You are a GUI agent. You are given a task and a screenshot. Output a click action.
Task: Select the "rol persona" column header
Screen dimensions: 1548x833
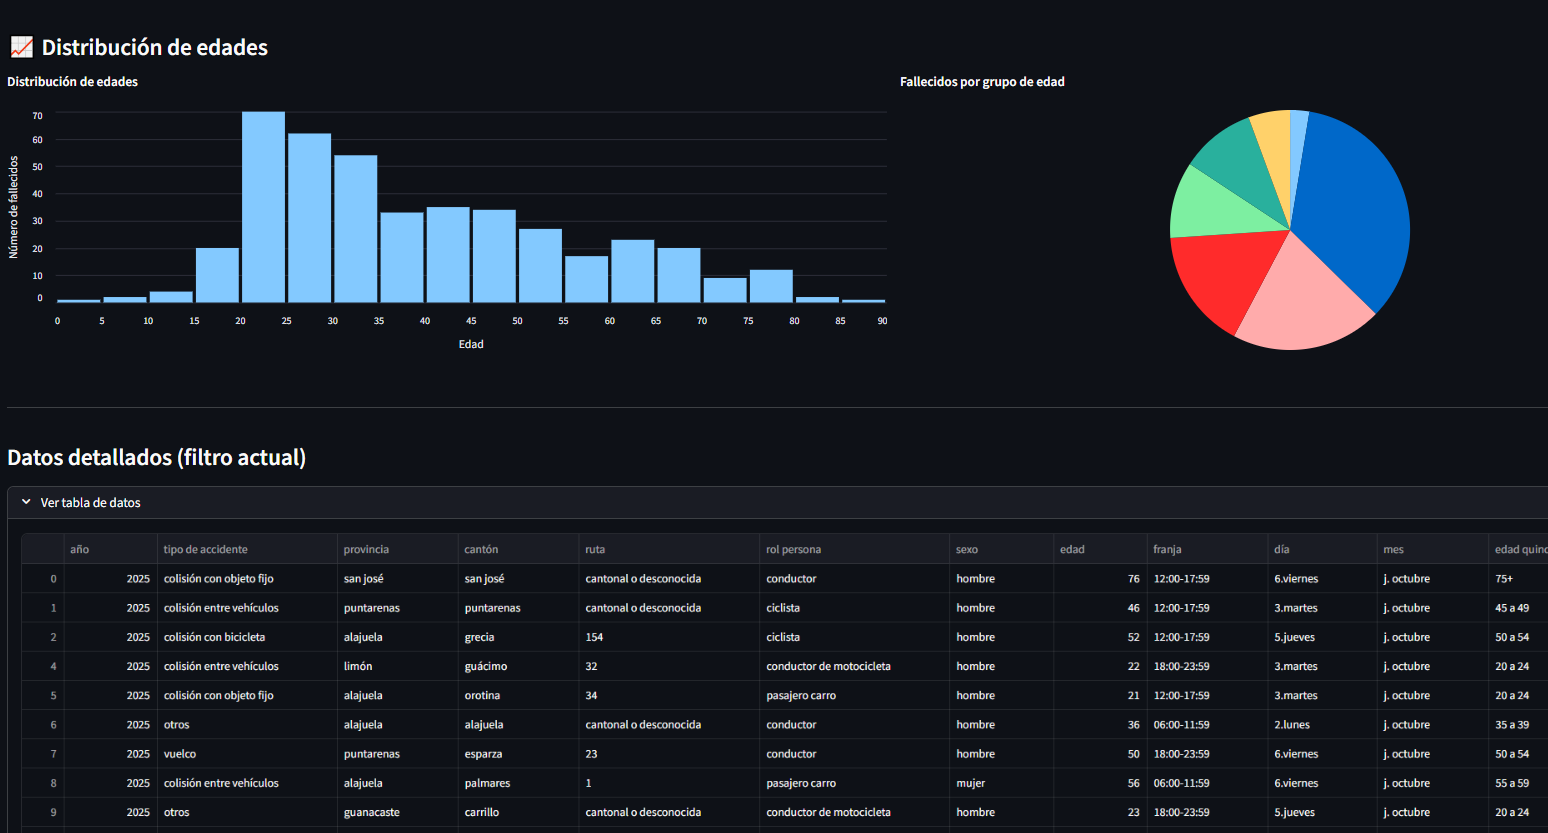(x=793, y=549)
